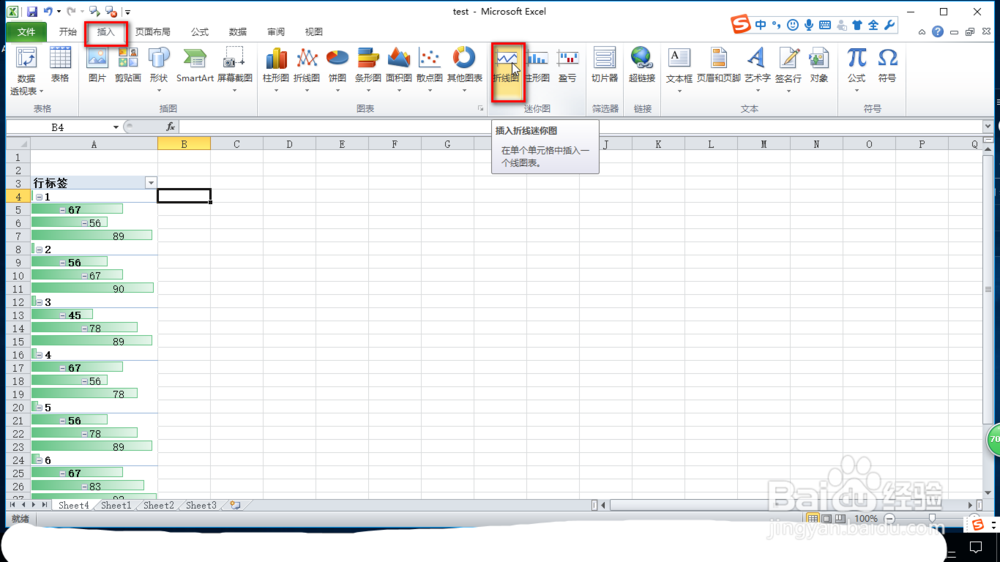Click the insert function fx icon
This screenshot has height=562, width=1000.
click(x=170, y=127)
